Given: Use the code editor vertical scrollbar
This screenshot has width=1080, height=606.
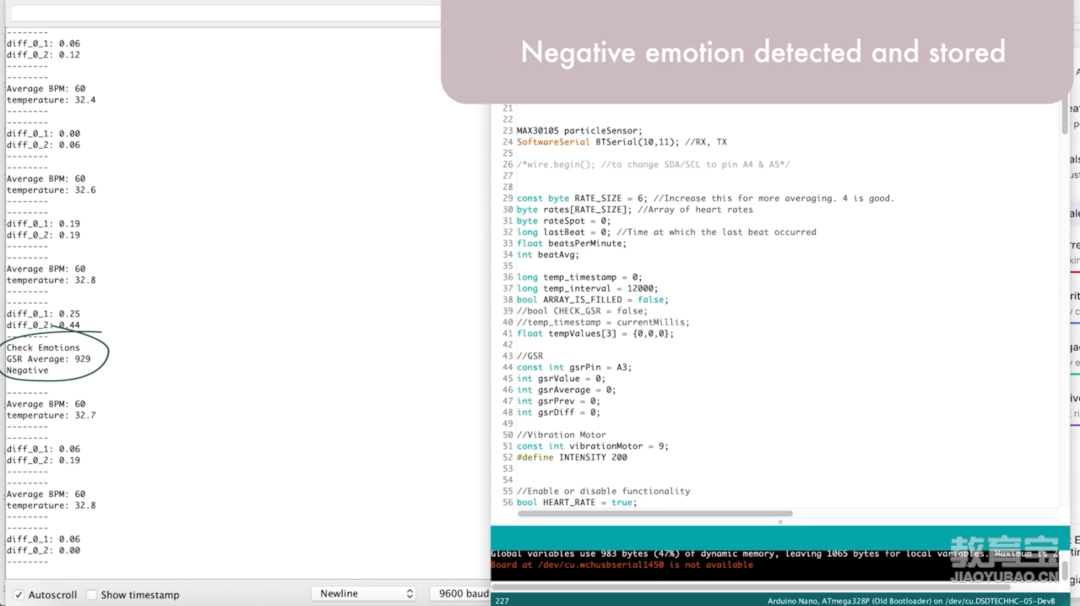Looking at the screenshot, I should [1065, 118].
